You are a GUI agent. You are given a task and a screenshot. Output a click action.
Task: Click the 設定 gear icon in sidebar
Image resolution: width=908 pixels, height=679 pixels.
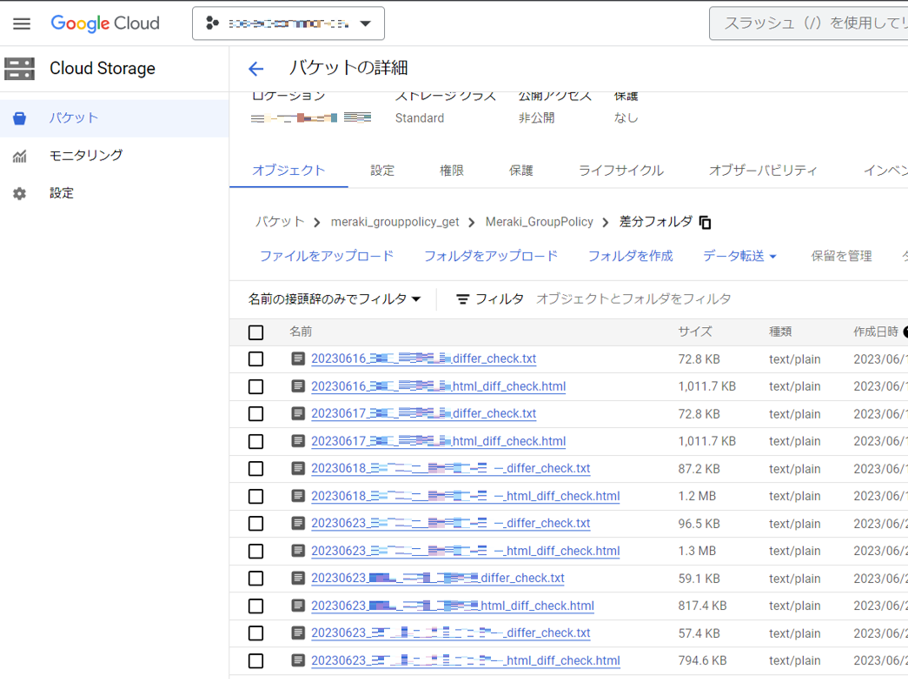pos(20,193)
